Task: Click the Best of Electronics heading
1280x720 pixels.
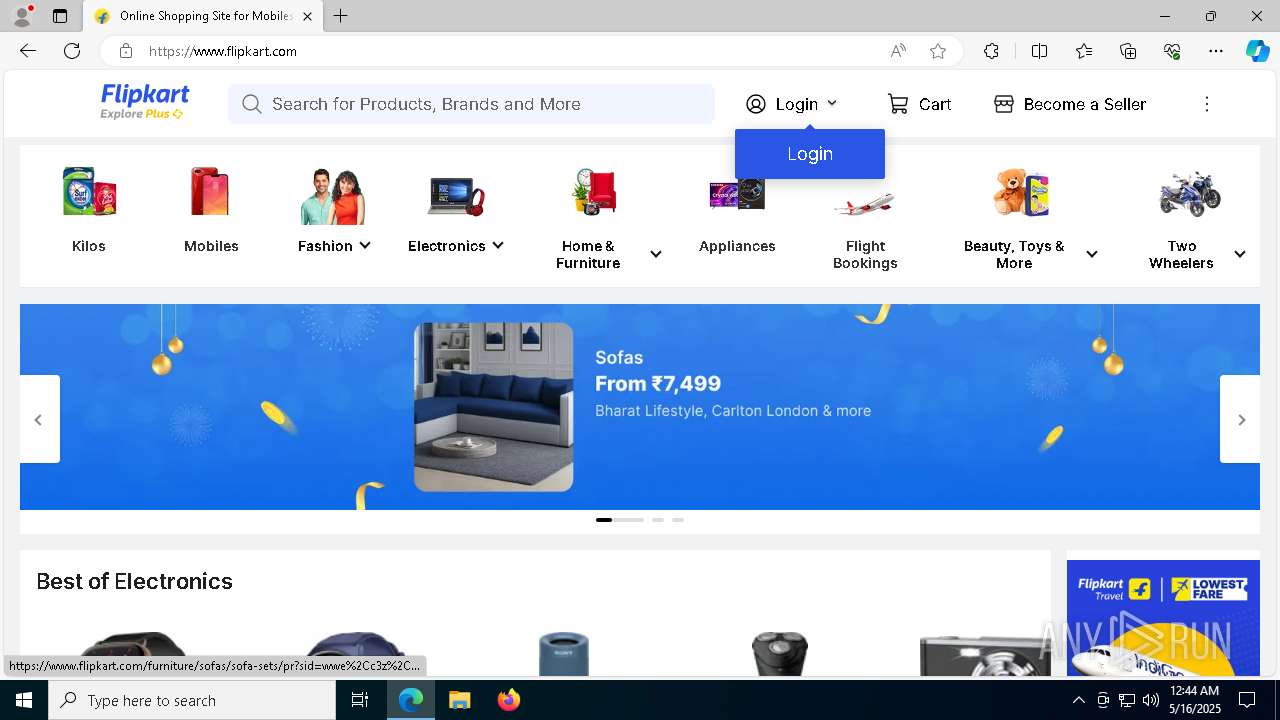Action: click(135, 582)
